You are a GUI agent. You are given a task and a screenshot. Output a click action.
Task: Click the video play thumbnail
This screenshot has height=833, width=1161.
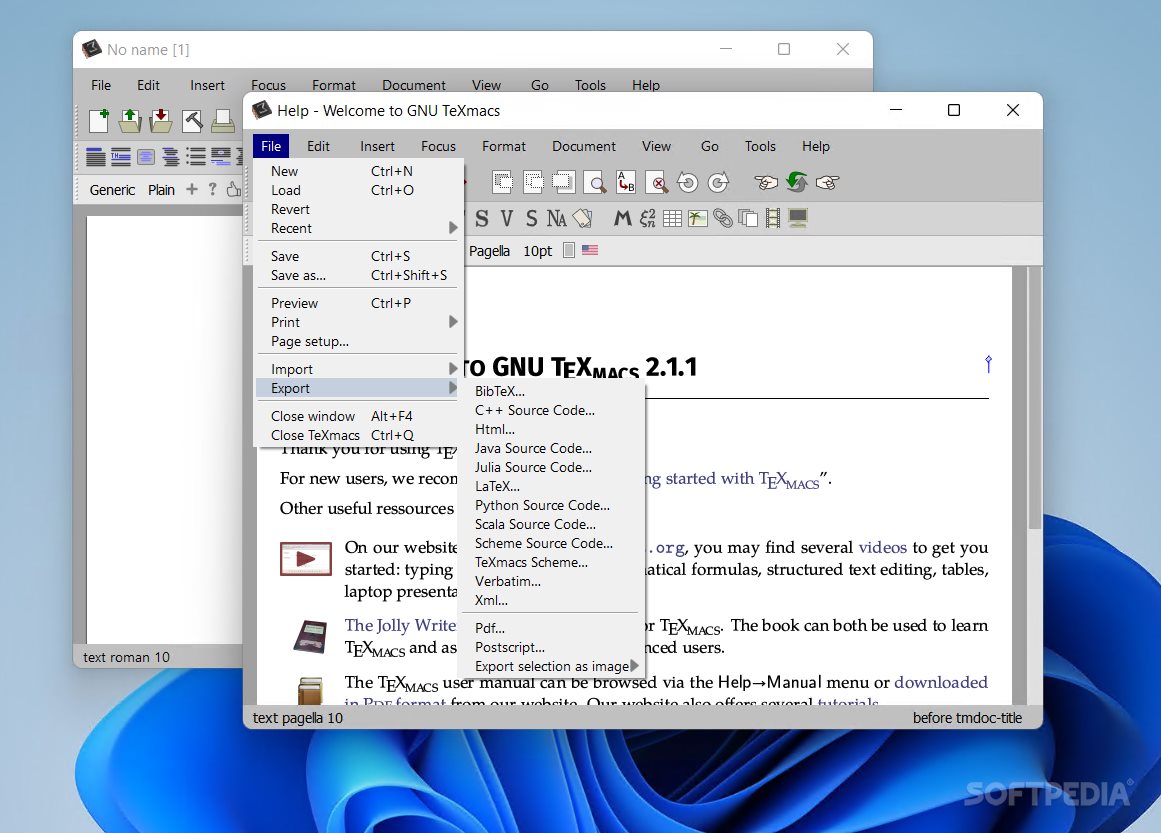click(x=306, y=559)
